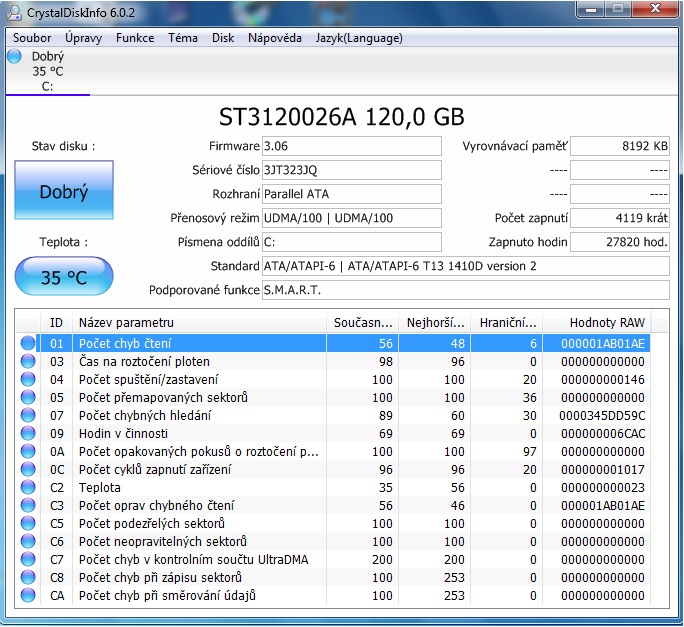Click status circle for Čas na roztočení ploten

coord(28,361)
